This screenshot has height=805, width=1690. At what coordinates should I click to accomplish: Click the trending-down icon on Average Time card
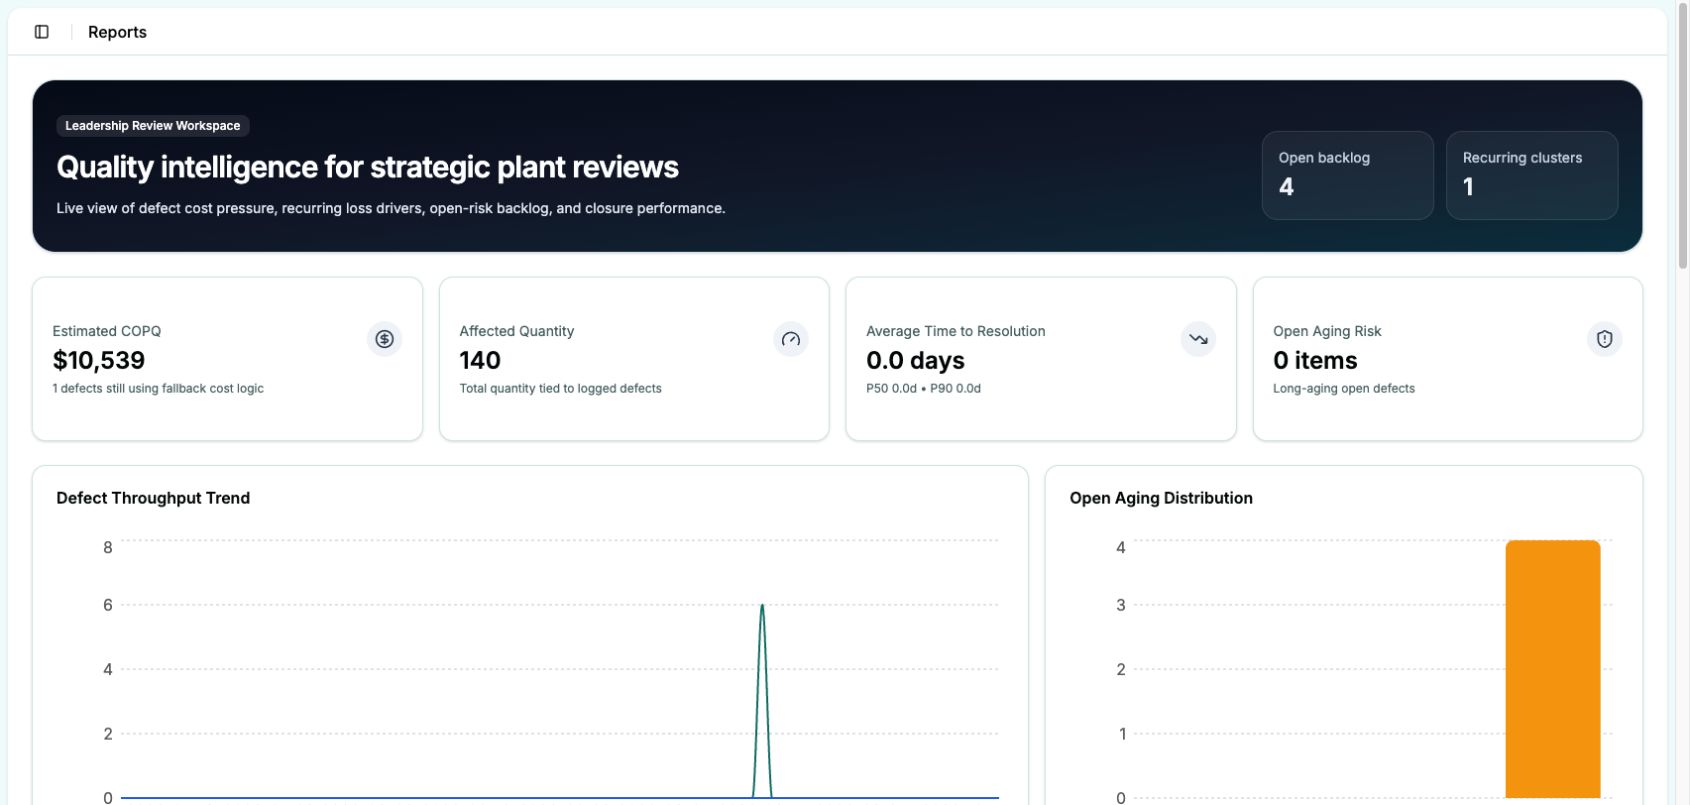coord(1198,339)
